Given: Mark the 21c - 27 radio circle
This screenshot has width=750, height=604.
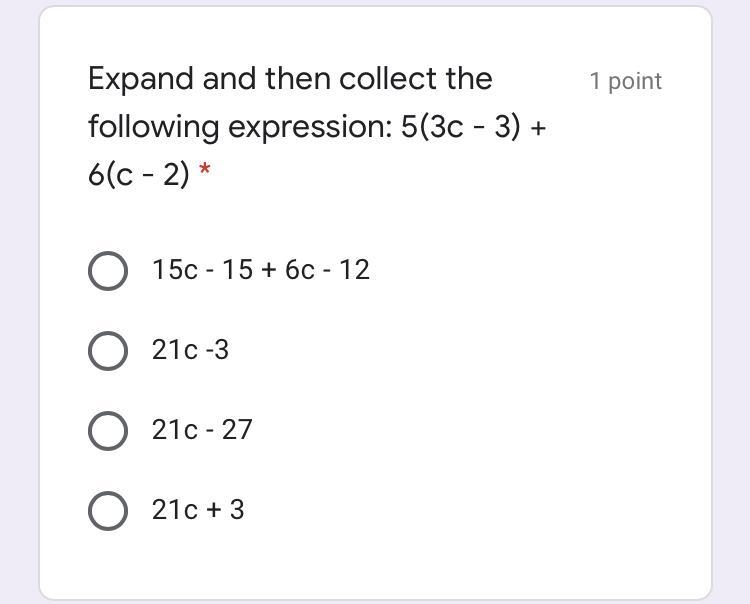Looking at the screenshot, I should (108, 430).
